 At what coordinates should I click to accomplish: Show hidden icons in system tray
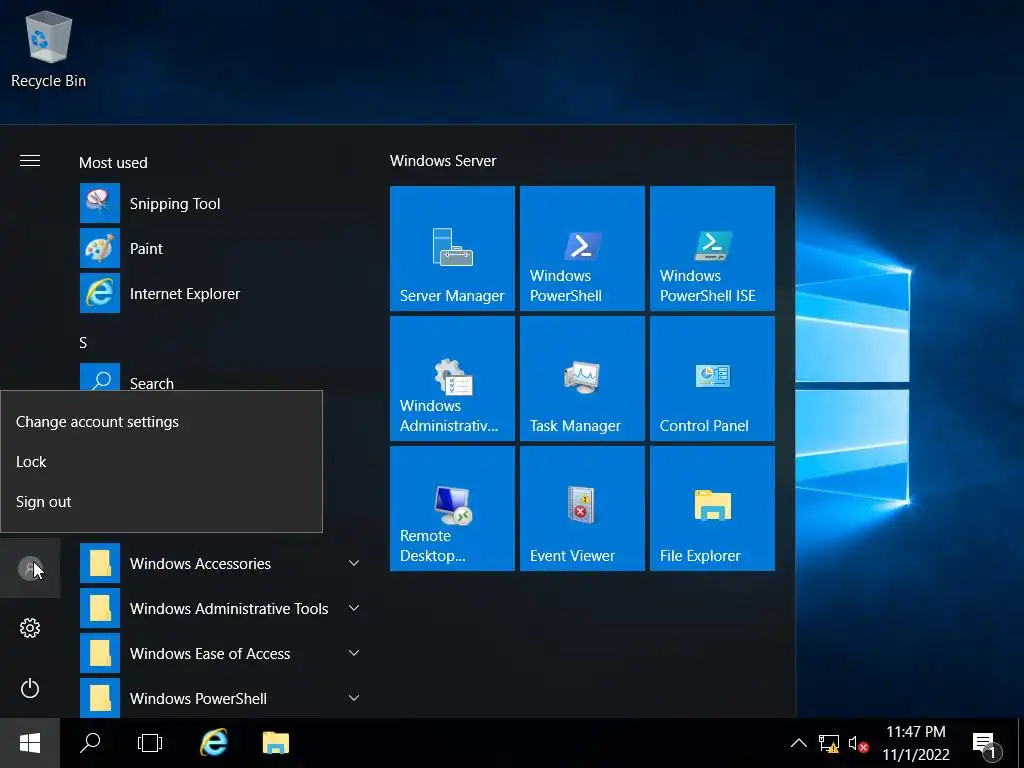pos(798,743)
